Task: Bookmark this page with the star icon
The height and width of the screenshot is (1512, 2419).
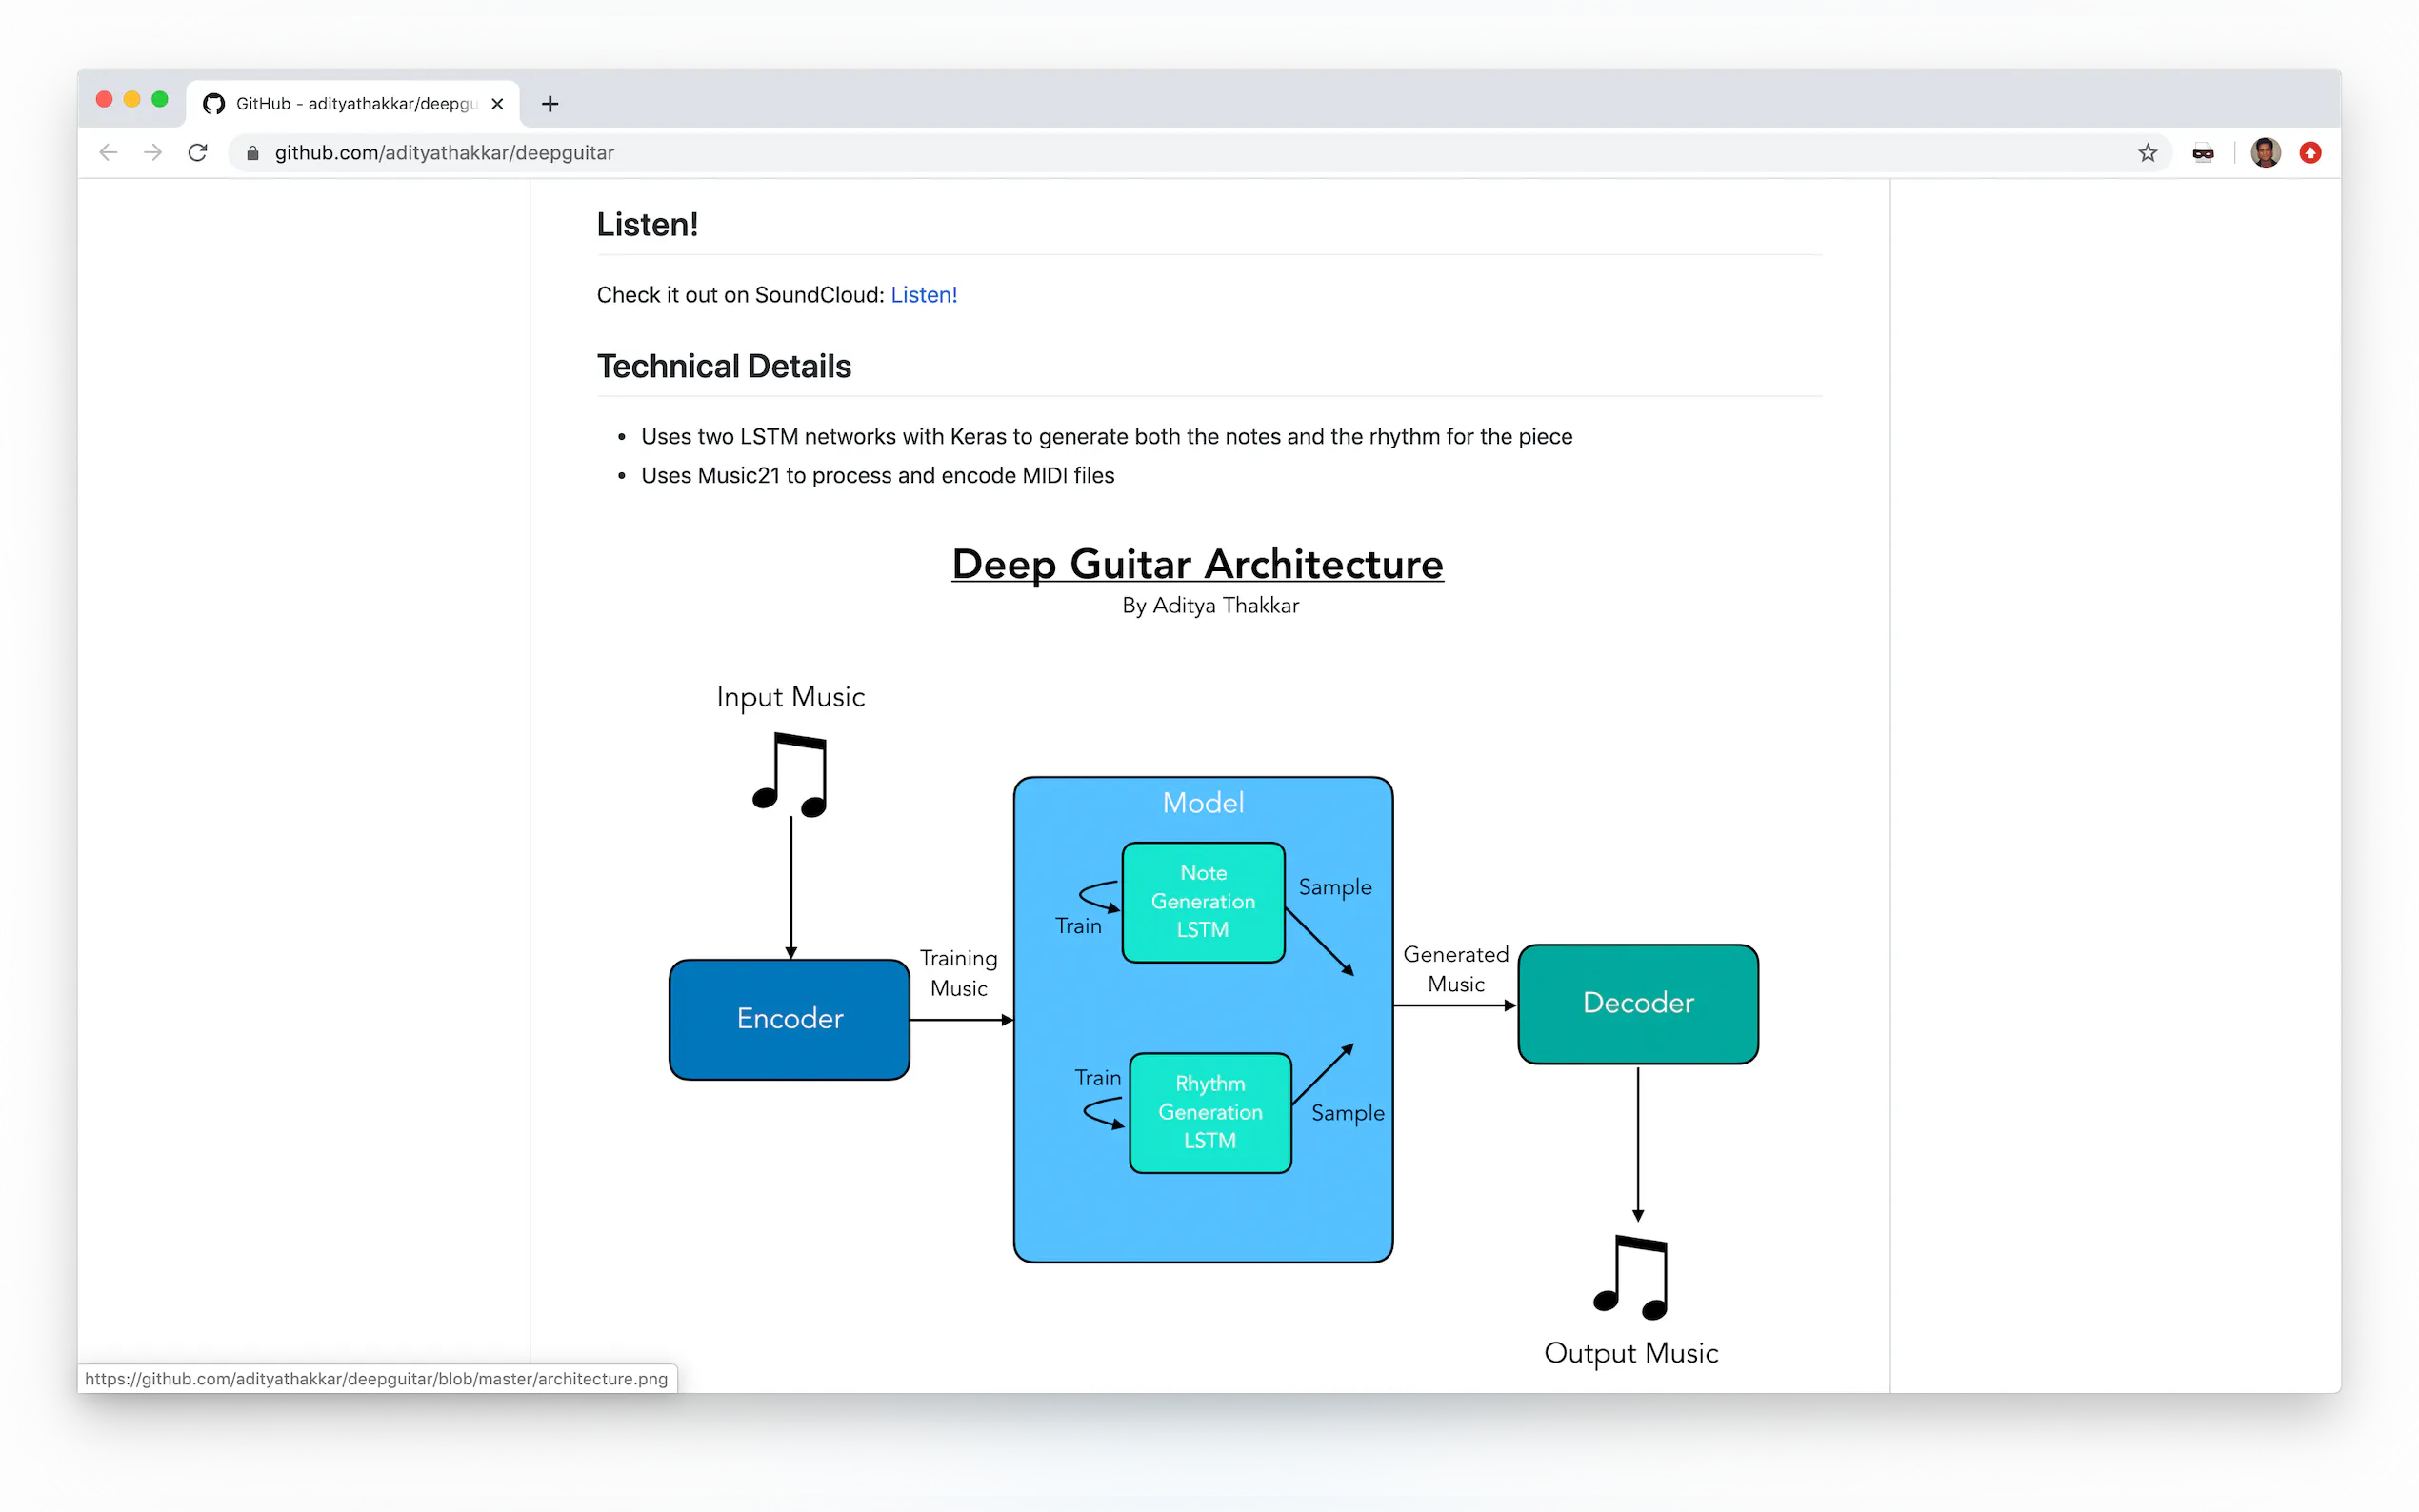Action: point(2147,152)
